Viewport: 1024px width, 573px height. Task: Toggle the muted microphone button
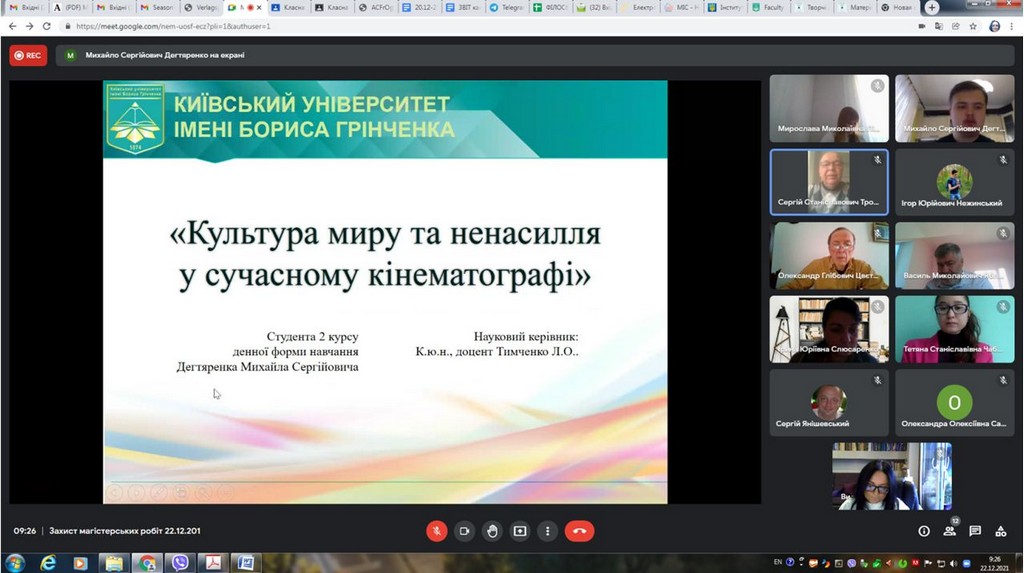(x=436, y=531)
